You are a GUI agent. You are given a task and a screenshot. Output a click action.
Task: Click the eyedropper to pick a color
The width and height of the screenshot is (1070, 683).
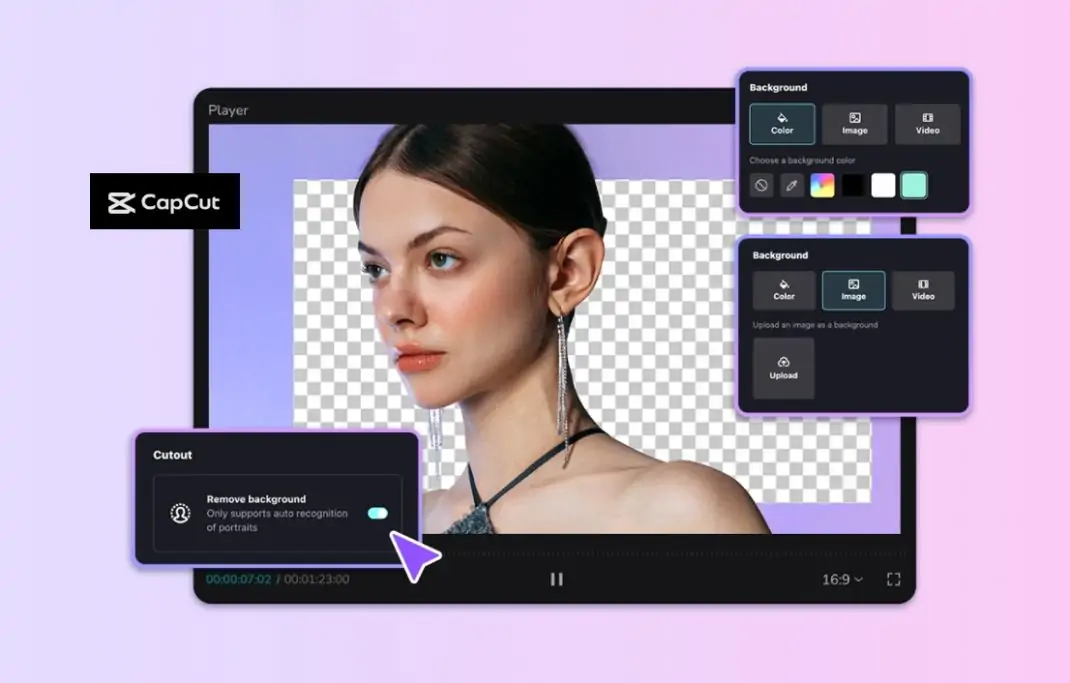(791, 185)
